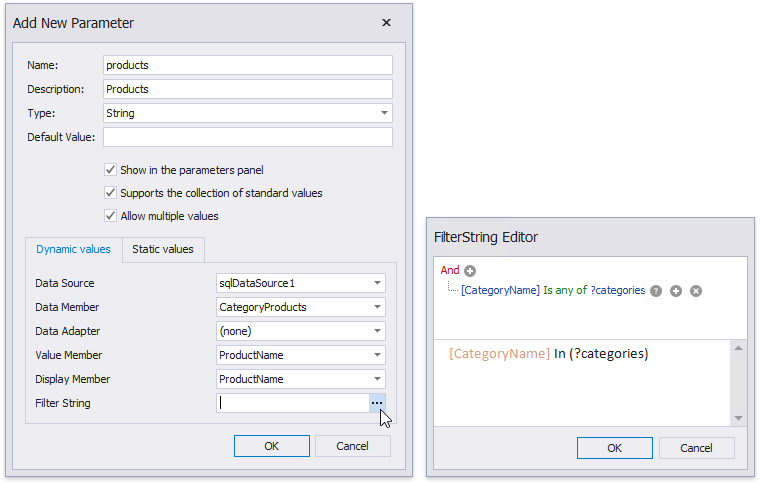Click the add condition icon next to And
The width and height of the screenshot is (760, 484).
(470, 271)
